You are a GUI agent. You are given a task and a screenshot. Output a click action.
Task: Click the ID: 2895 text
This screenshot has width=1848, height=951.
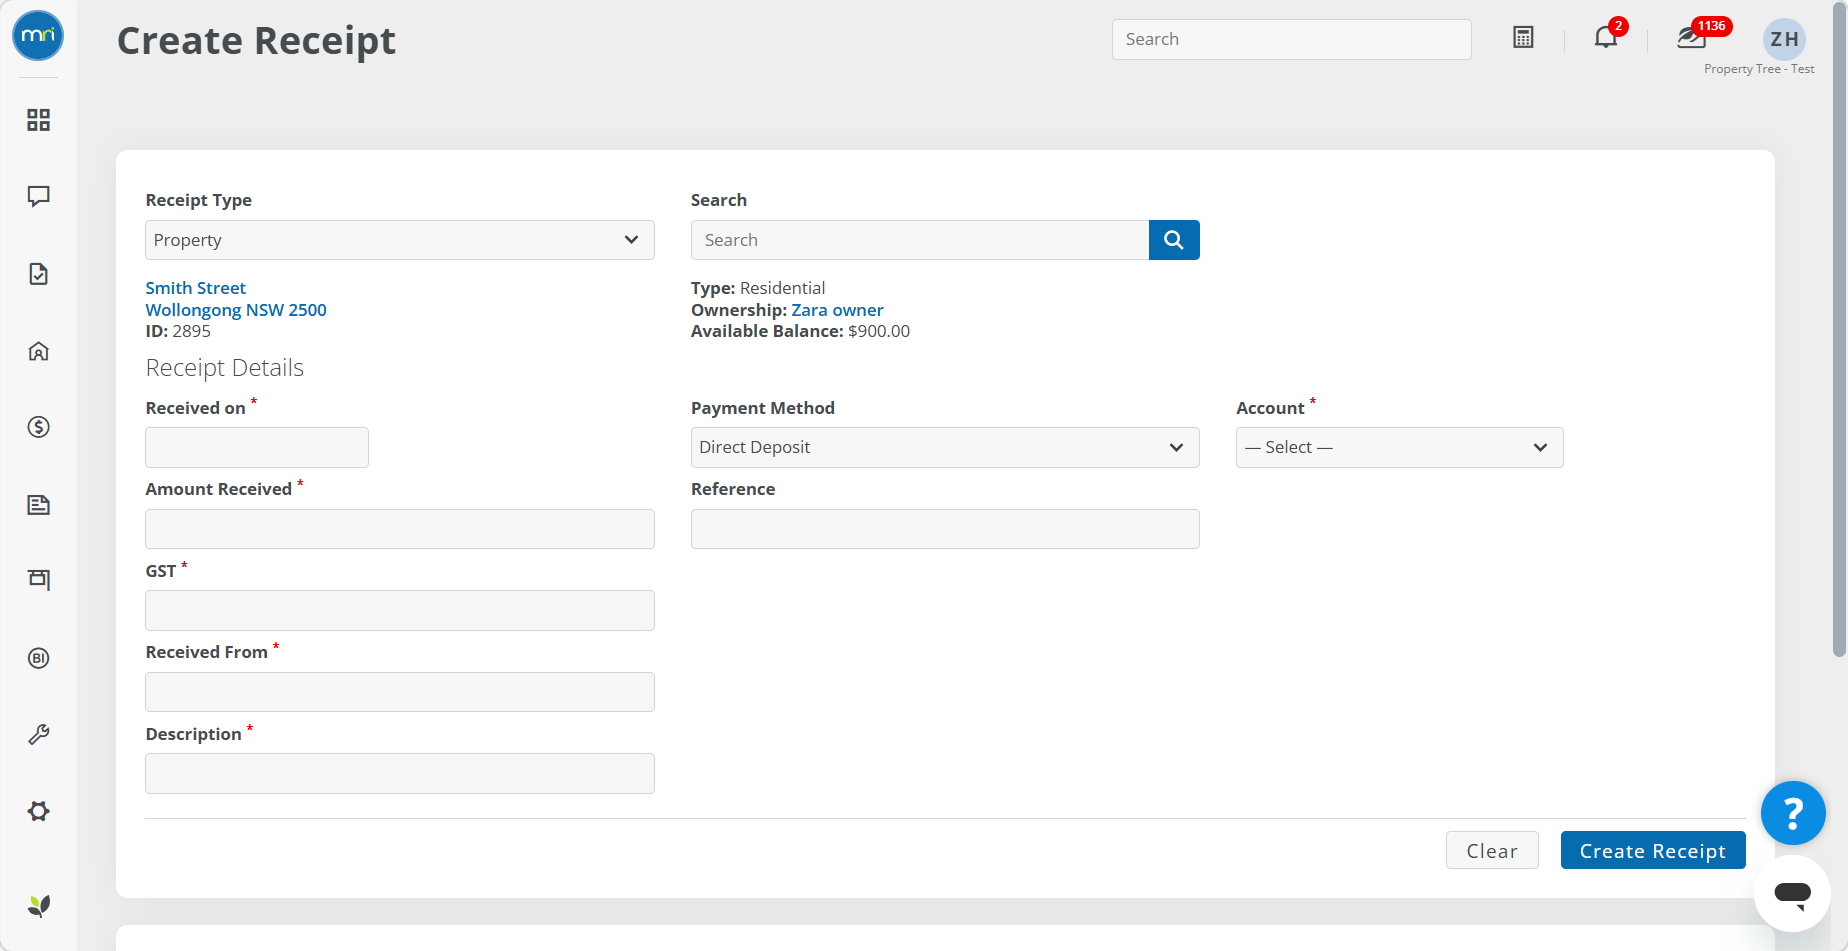(178, 331)
